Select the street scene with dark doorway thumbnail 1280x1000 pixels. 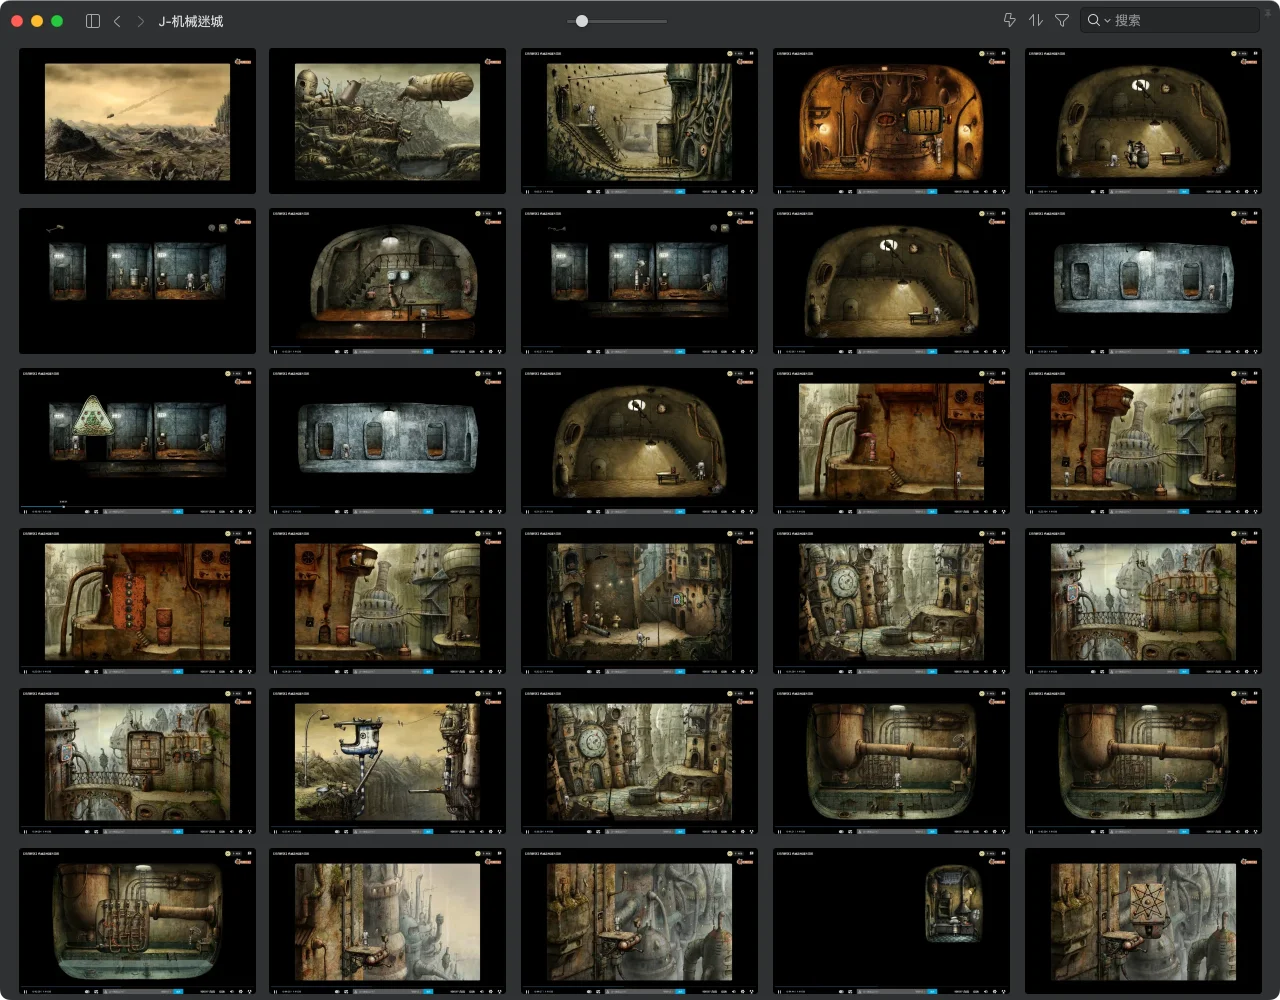[x=640, y=601]
